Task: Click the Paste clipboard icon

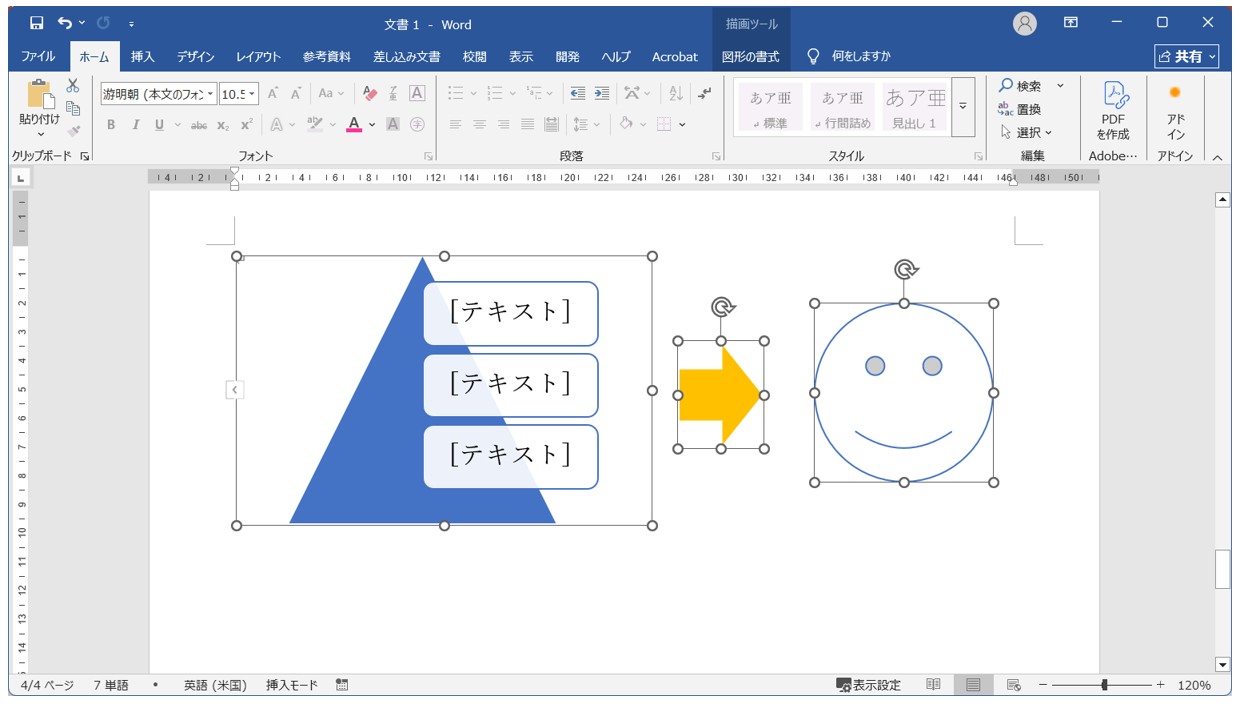Action: click(x=40, y=94)
